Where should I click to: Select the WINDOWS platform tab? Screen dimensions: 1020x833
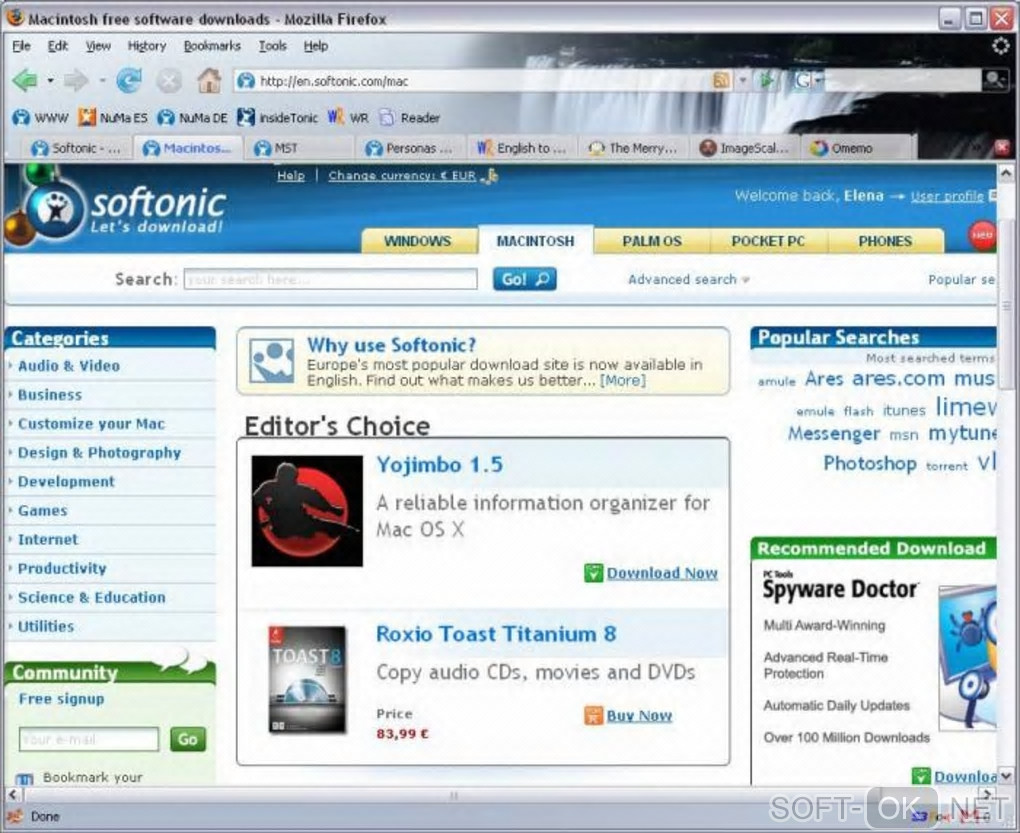[x=418, y=241]
